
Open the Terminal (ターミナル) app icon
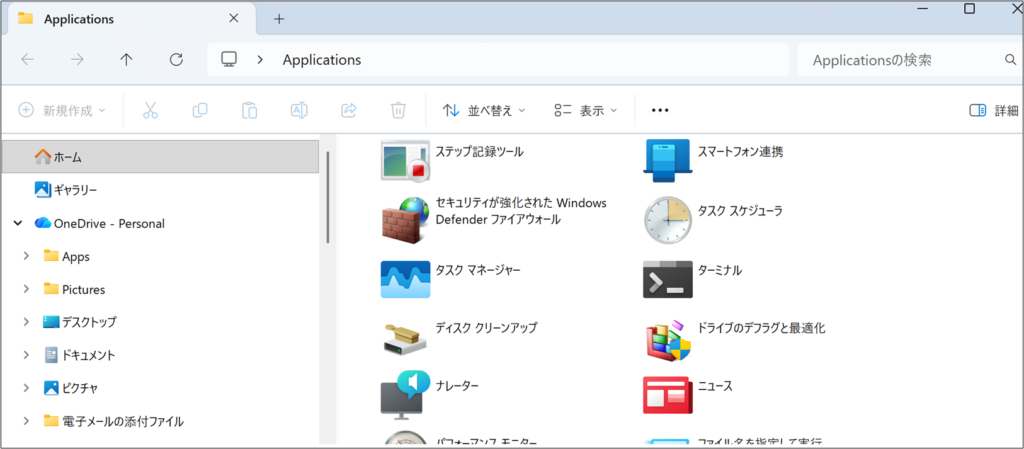point(667,279)
